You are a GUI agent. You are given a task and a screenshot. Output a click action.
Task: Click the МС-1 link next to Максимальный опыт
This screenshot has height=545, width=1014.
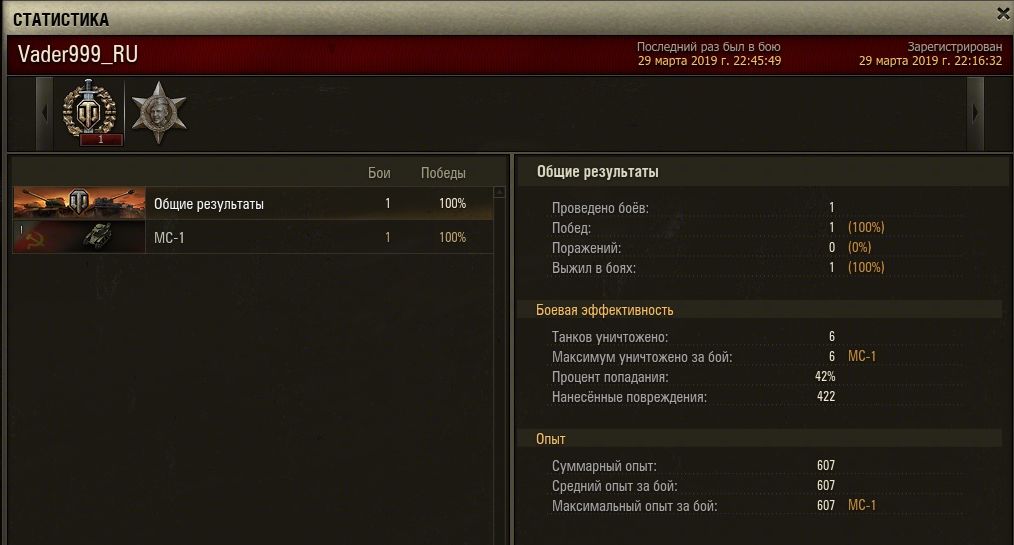pos(861,505)
